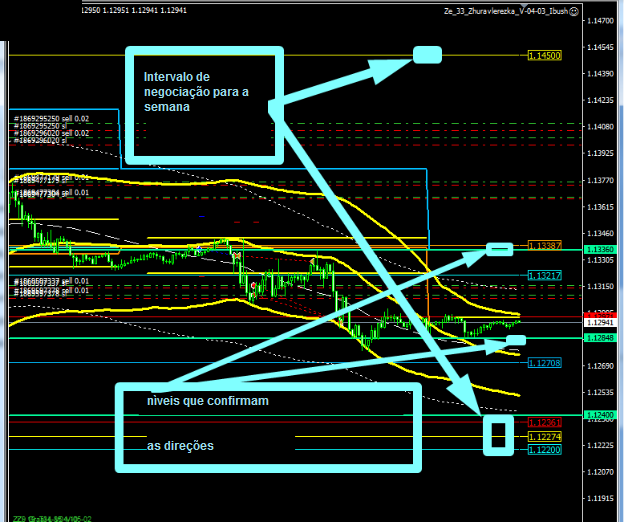Click the red 1.12361 price label
Image resolution: width=624 pixels, height=528 pixels.
click(544, 423)
